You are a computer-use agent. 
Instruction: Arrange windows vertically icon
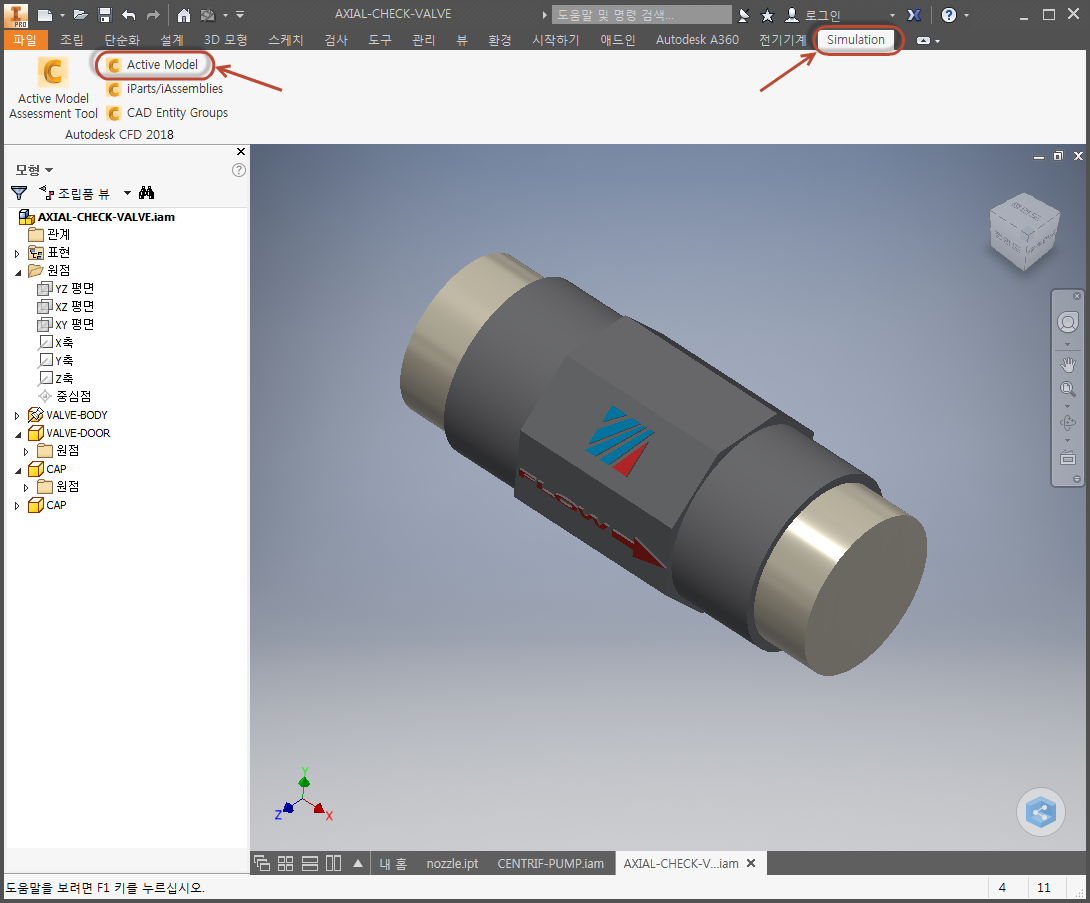click(x=334, y=863)
